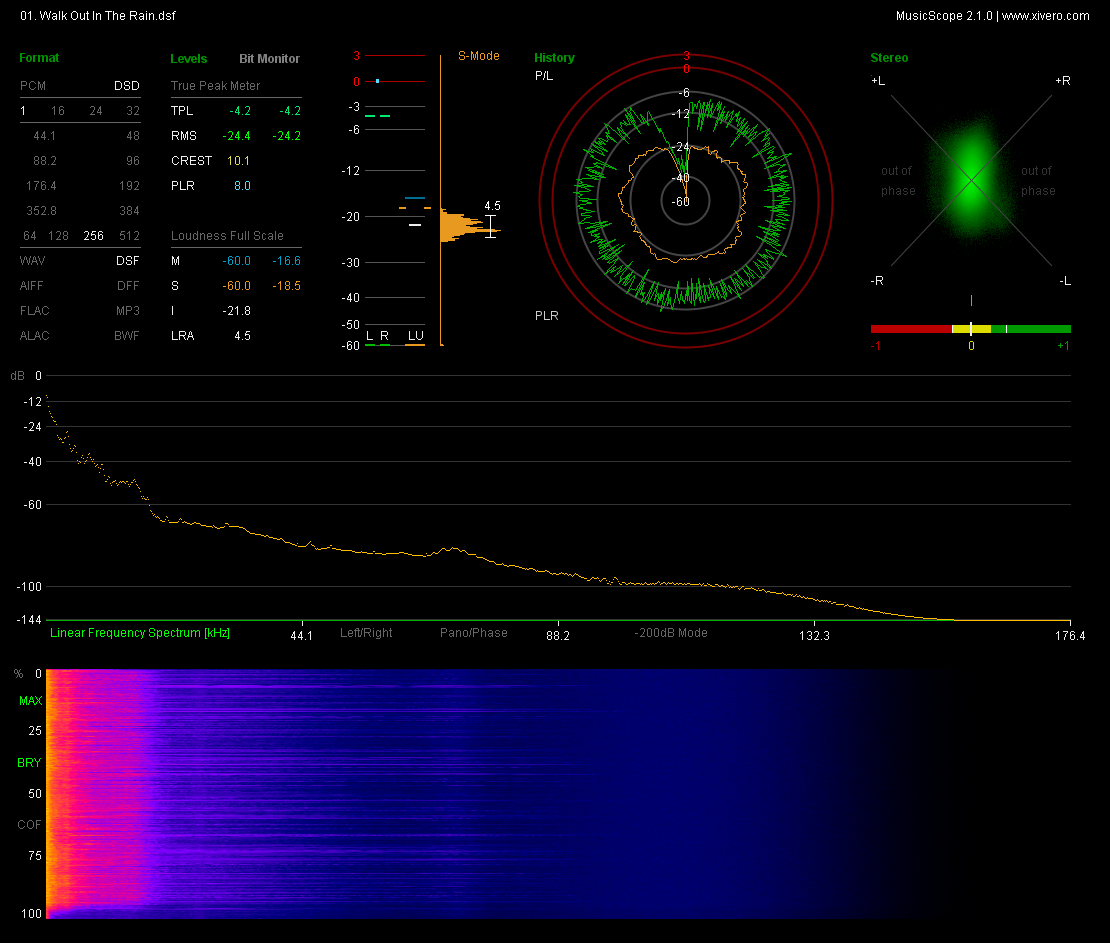Screen dimensions: 1110x945
Task: Click the Linear Frequency Spectrum label
Action: click(140, 633)
